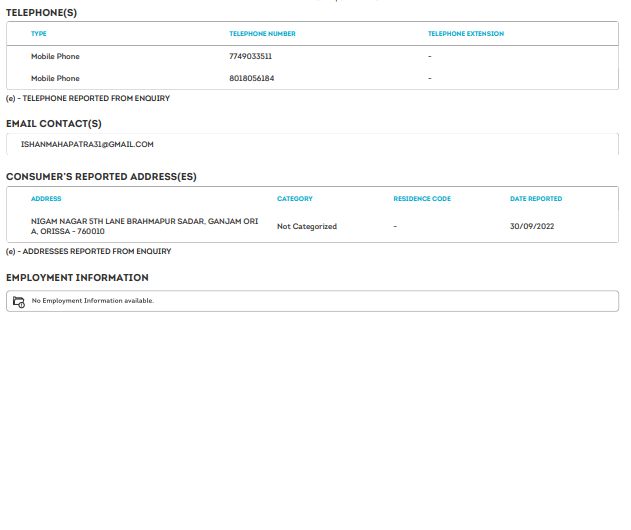Click the TYPE column header

(39, 34)
